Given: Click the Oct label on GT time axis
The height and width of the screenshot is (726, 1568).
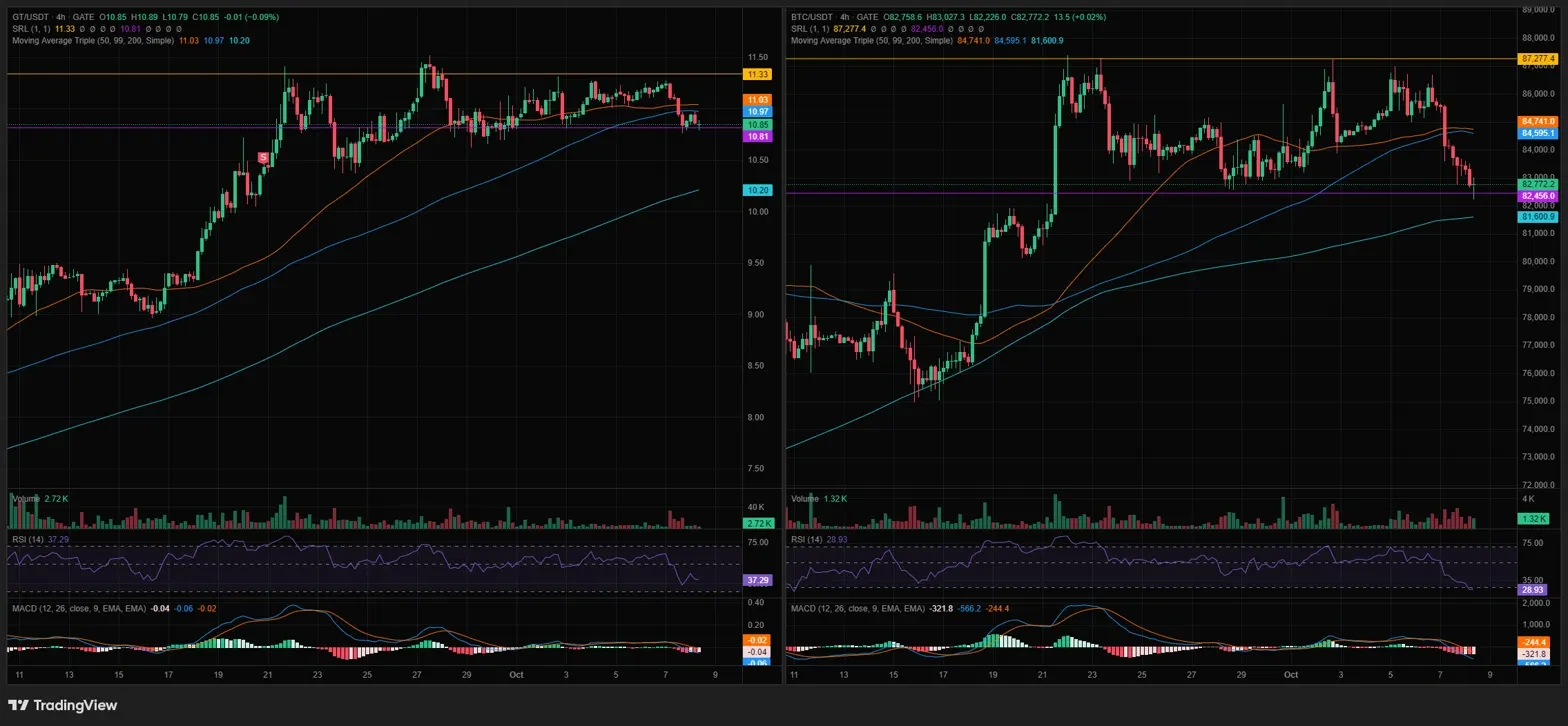Looking at the screenshot, I should [517, 675].
